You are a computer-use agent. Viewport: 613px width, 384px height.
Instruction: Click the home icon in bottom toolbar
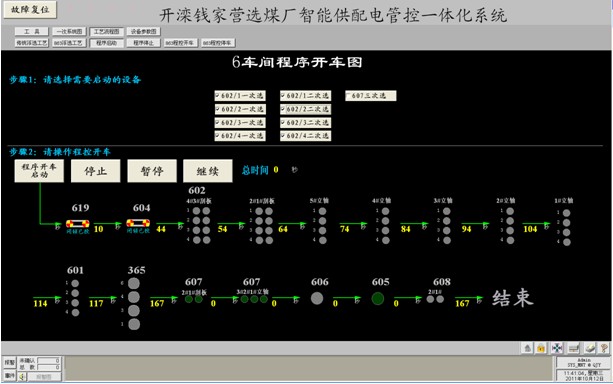click(527, 347)
